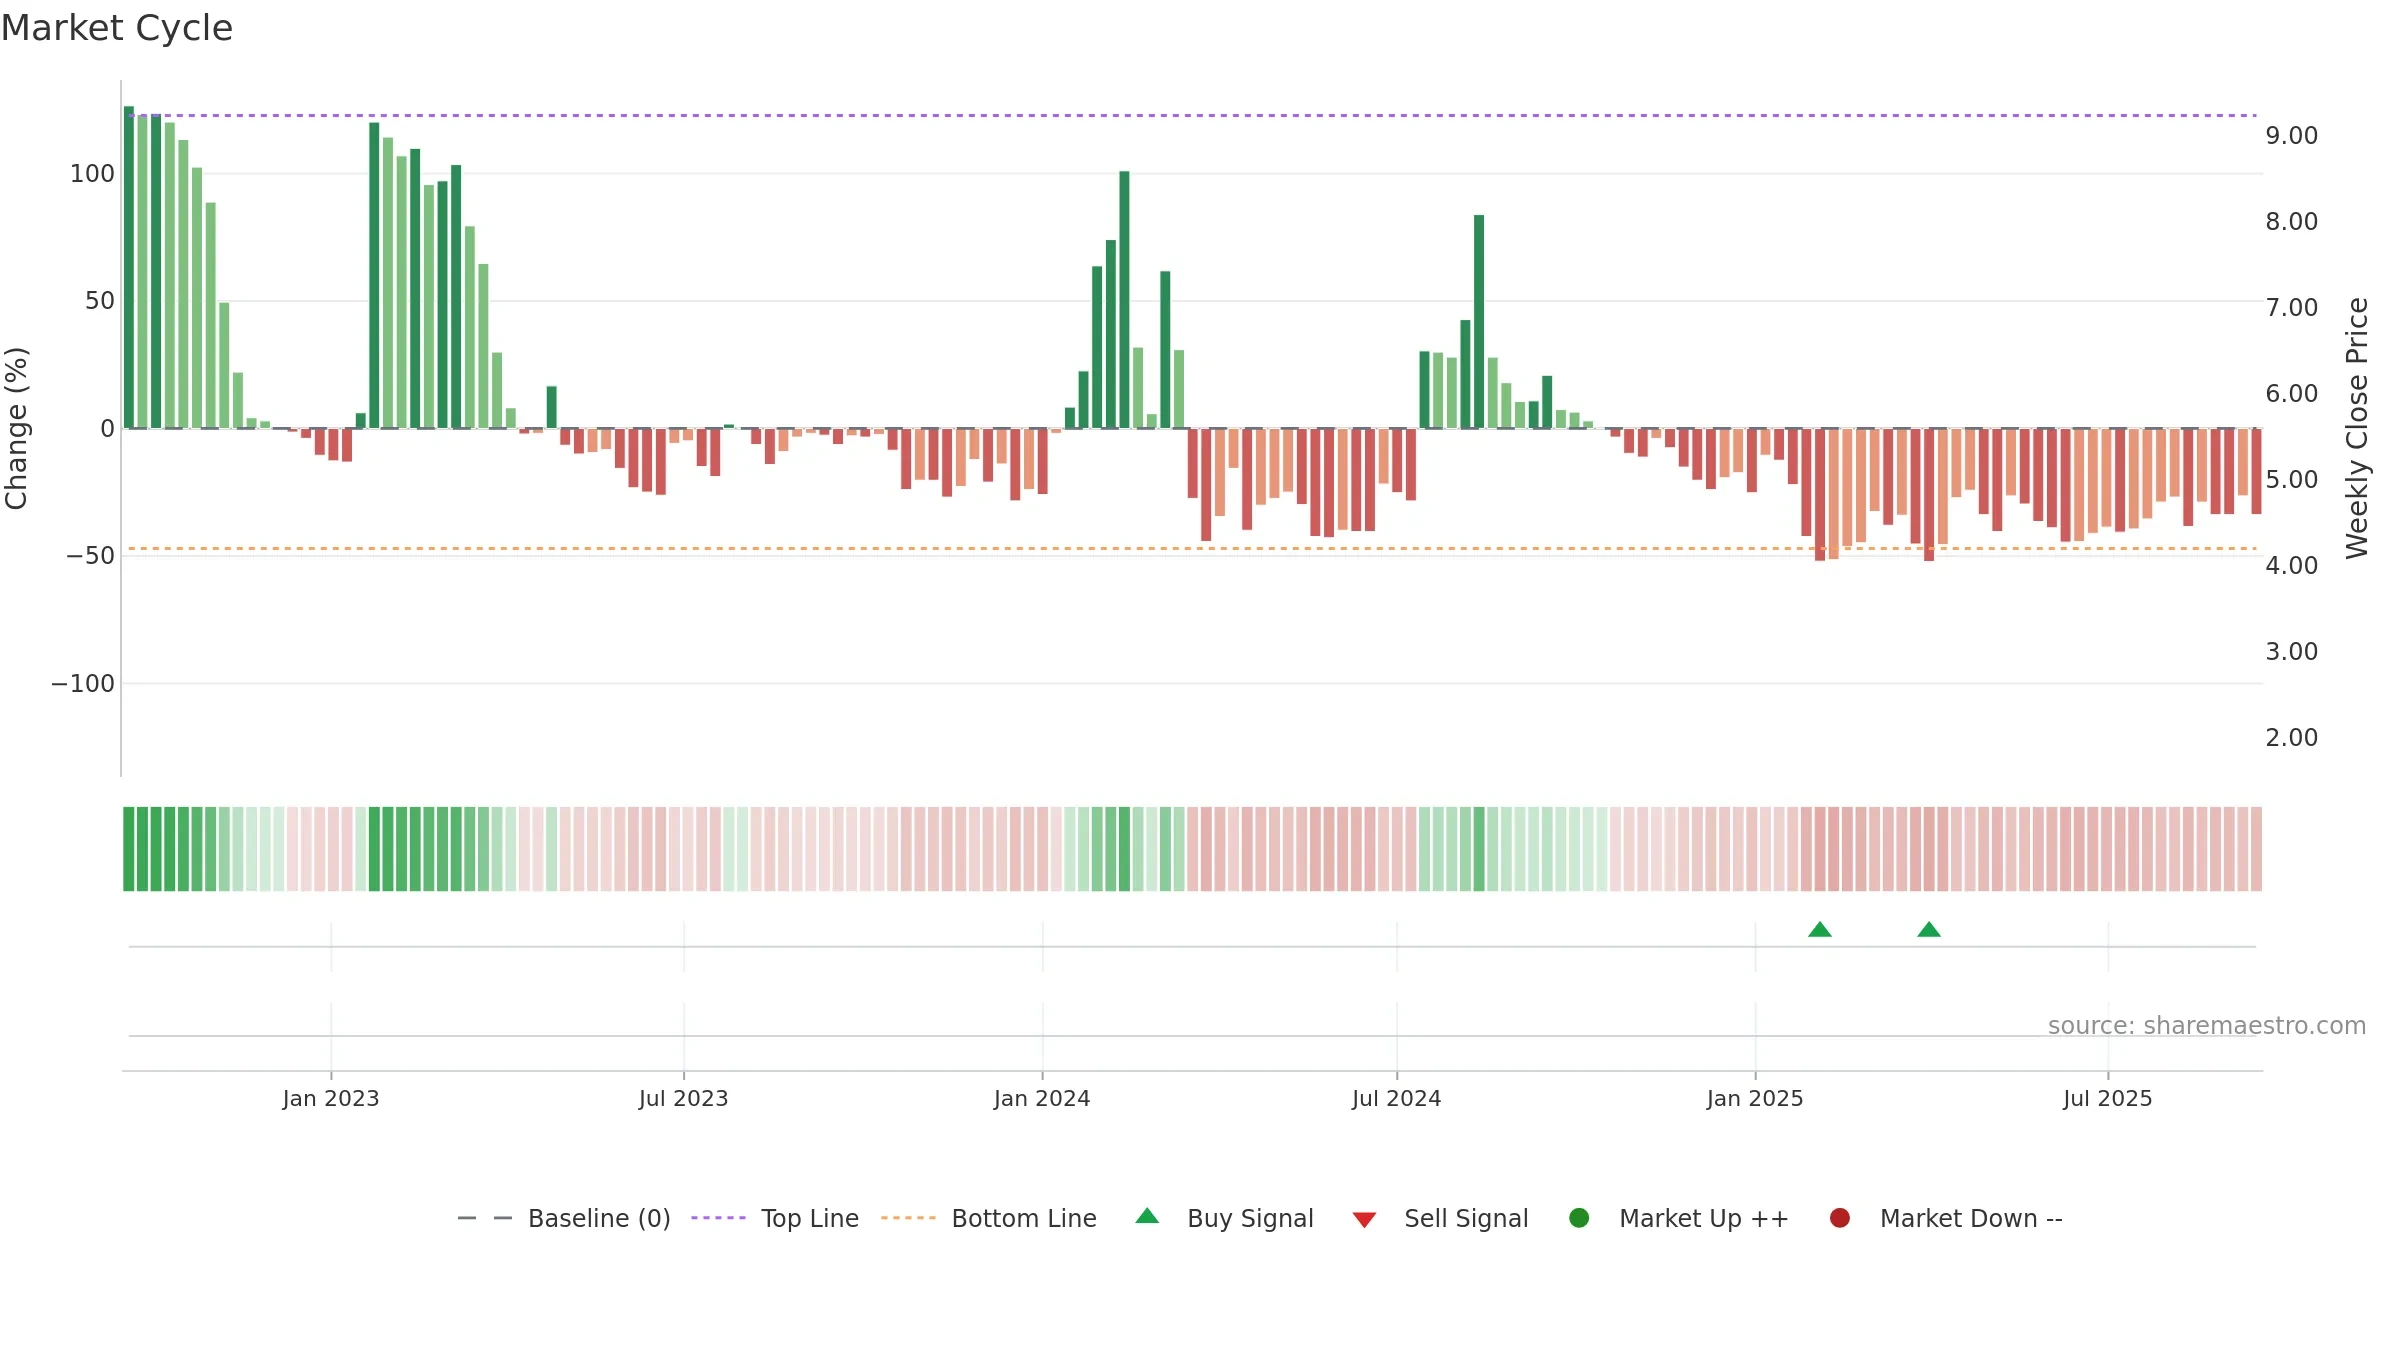Click the Baseline (0) dashed line legend marker
Screen dimensions: 2400x1350
click(485, 1218)
